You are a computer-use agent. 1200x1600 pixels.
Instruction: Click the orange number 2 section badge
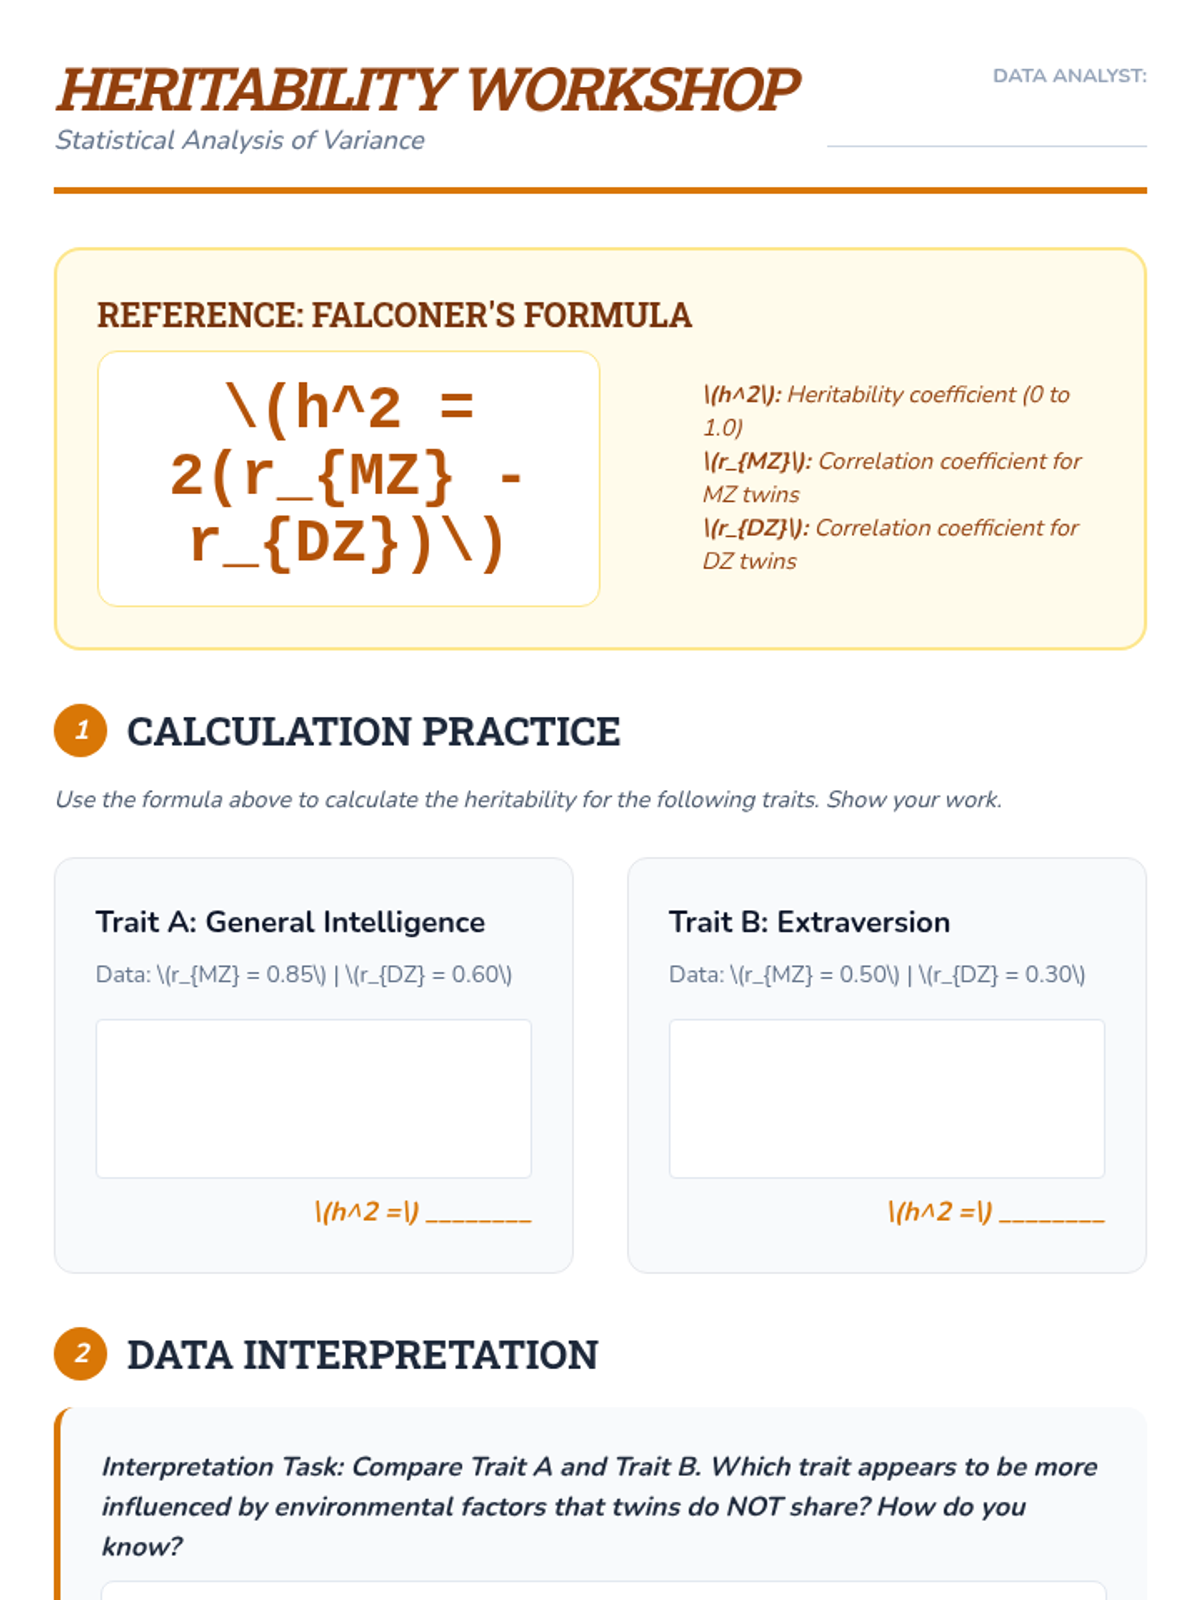[81, 1354]
